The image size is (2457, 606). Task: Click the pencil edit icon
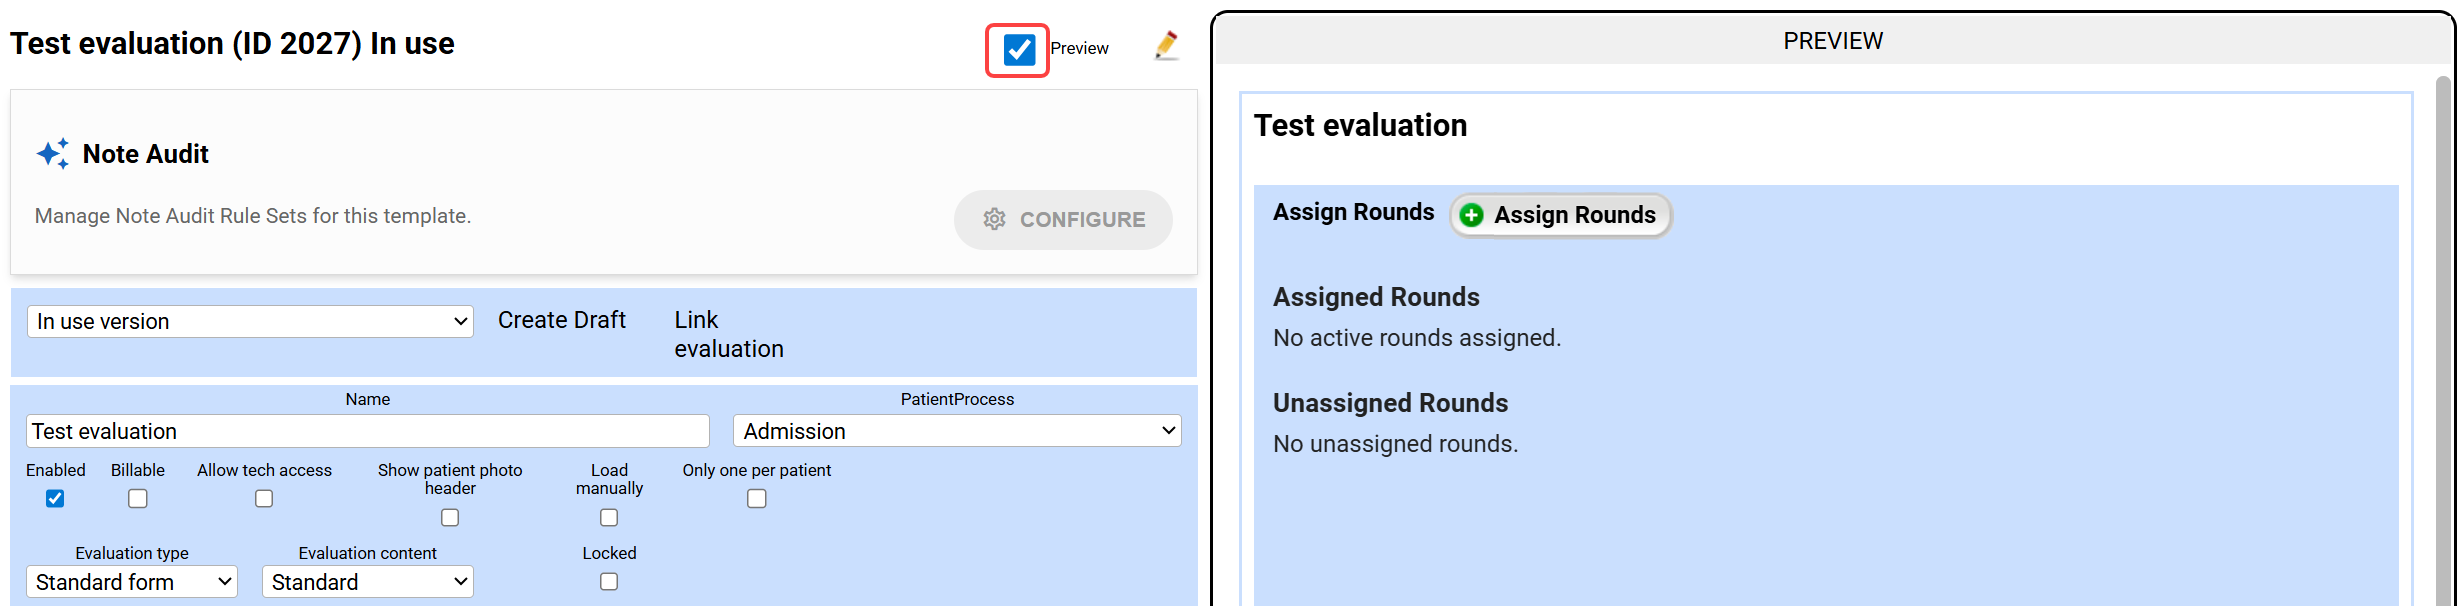pos(1166,46)
